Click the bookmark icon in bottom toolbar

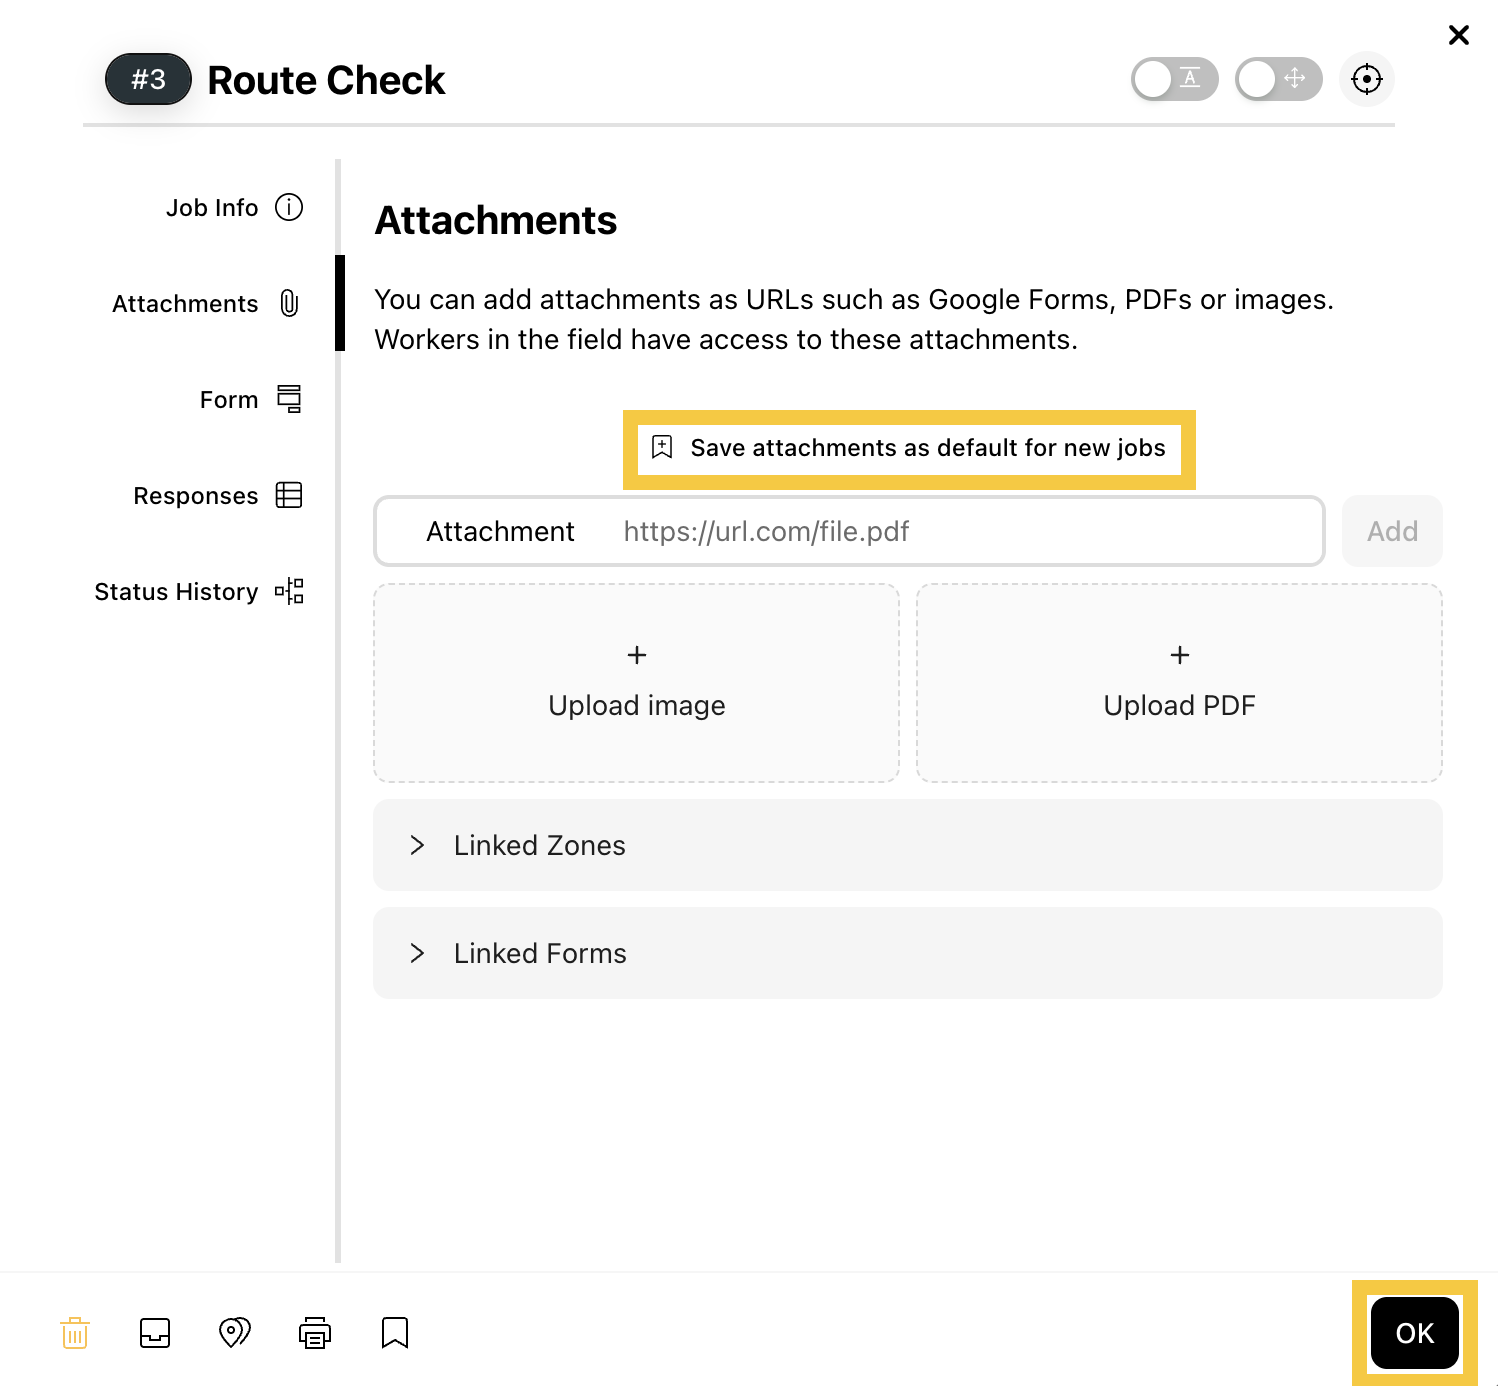(x=395, y=1333)
